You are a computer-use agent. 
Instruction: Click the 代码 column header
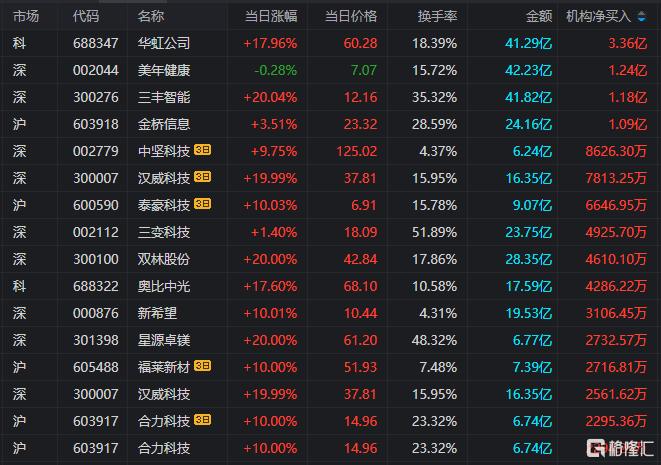pos(86,16)
